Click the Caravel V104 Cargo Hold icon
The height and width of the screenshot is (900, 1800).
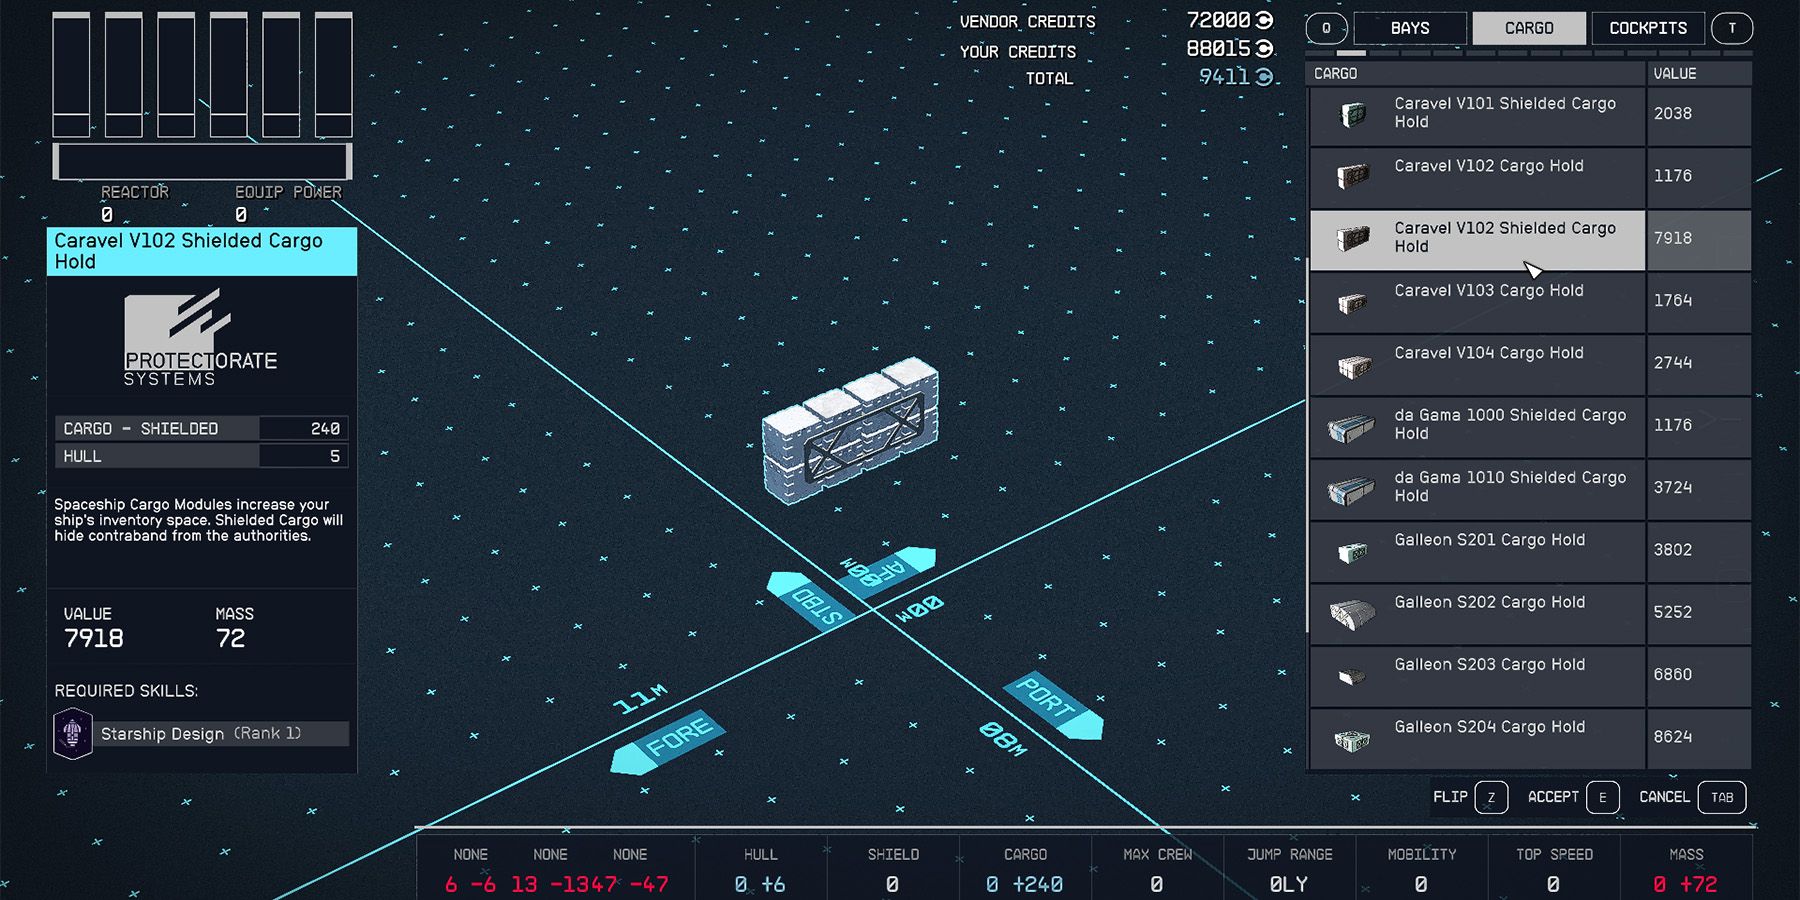(x=1352, y=364)
